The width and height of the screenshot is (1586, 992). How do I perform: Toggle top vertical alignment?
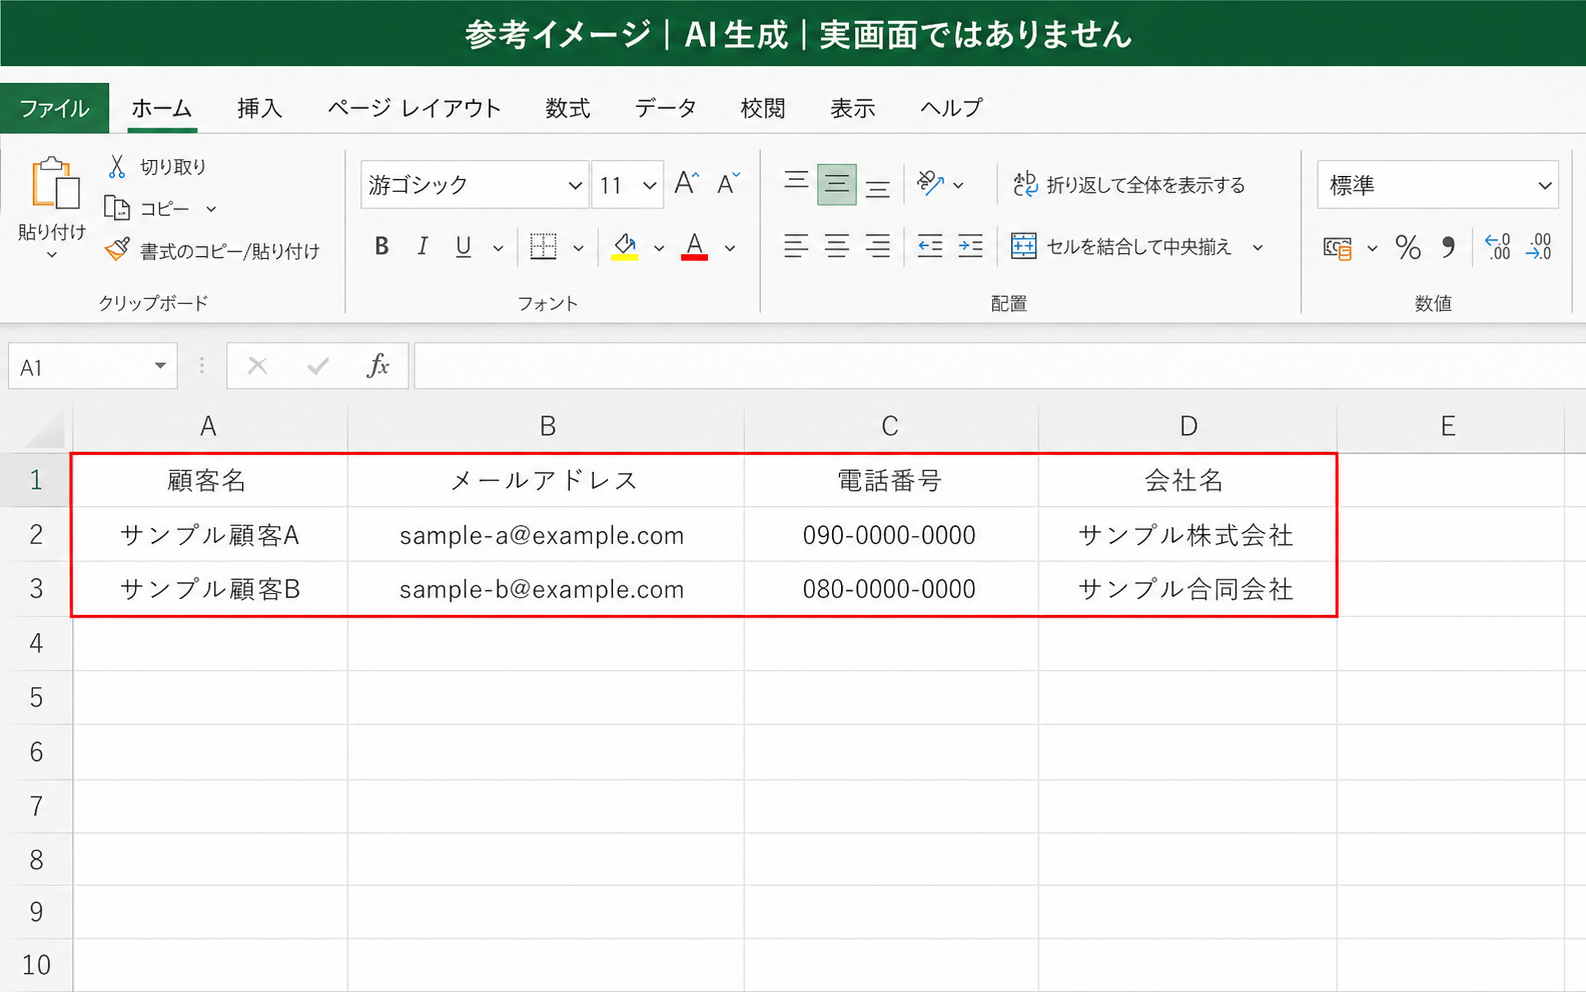point(796,183)
